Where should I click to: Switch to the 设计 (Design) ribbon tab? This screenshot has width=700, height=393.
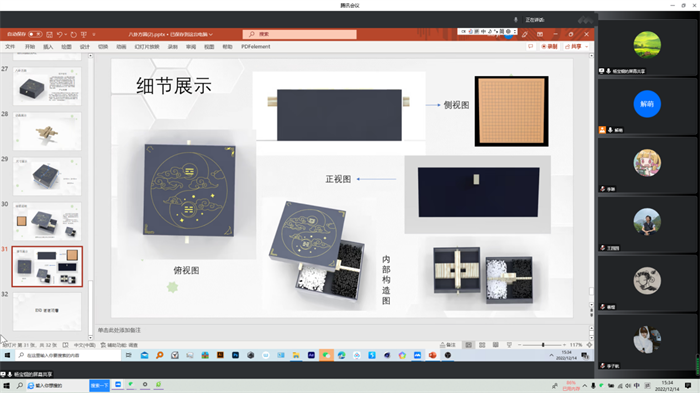[x=84, y=46]
